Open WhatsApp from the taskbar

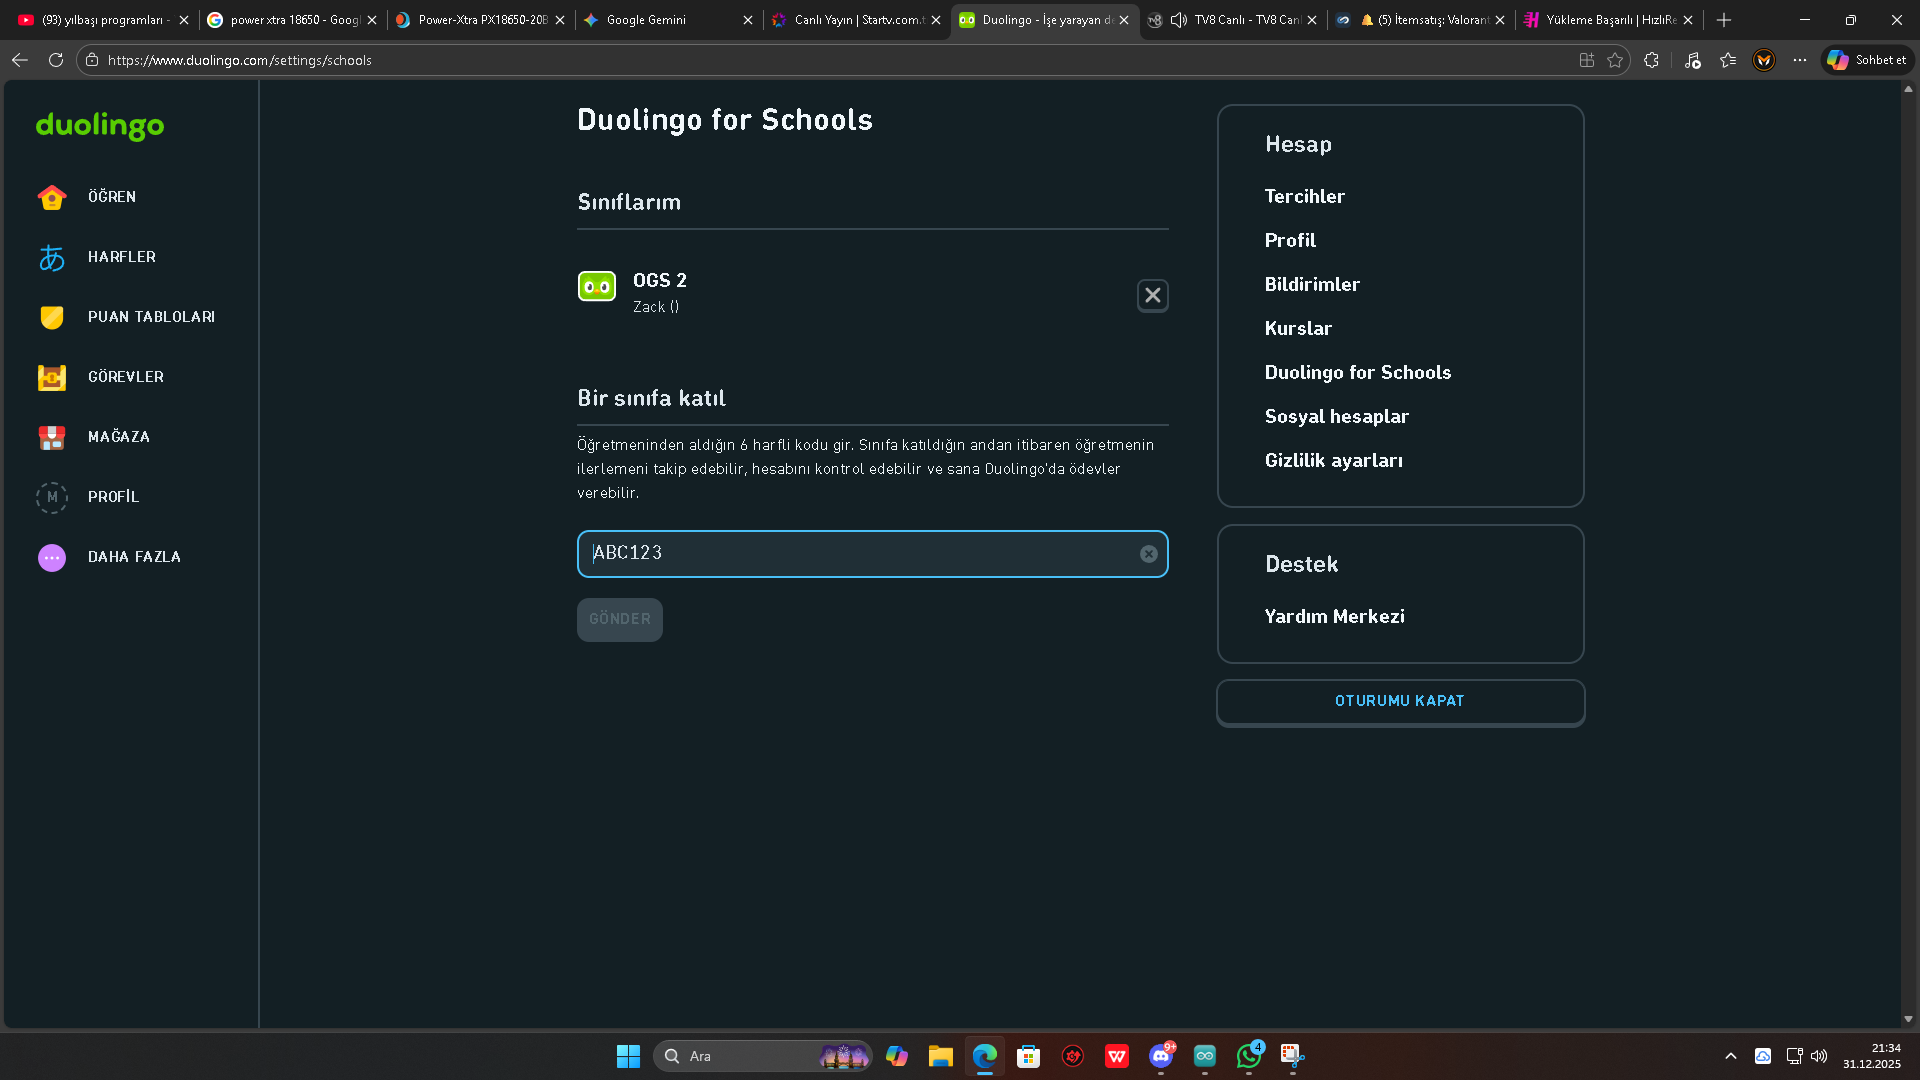click(x=1248, y=1056)
